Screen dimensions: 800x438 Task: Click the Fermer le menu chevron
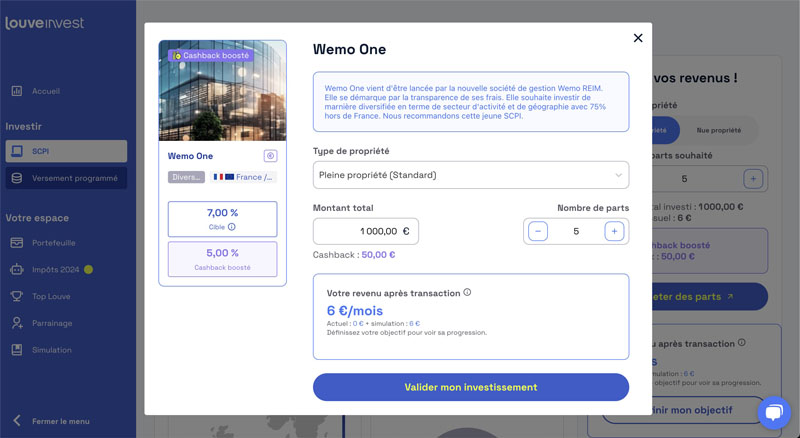pyautogui.click(x=17, y=421)
